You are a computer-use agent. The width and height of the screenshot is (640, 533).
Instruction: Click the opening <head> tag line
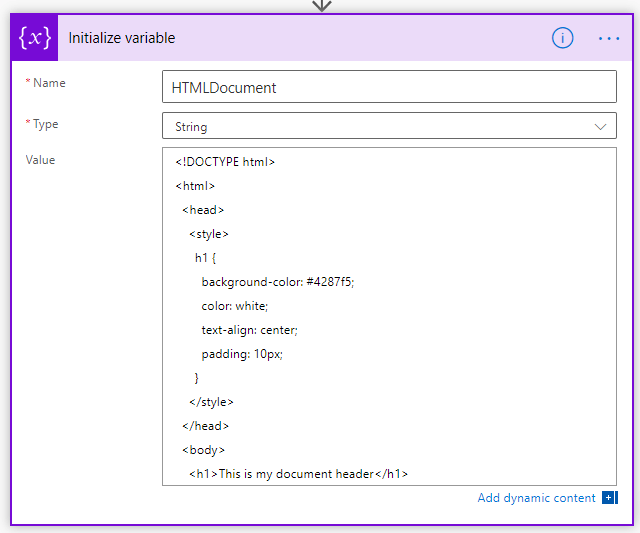pos(203,210)
